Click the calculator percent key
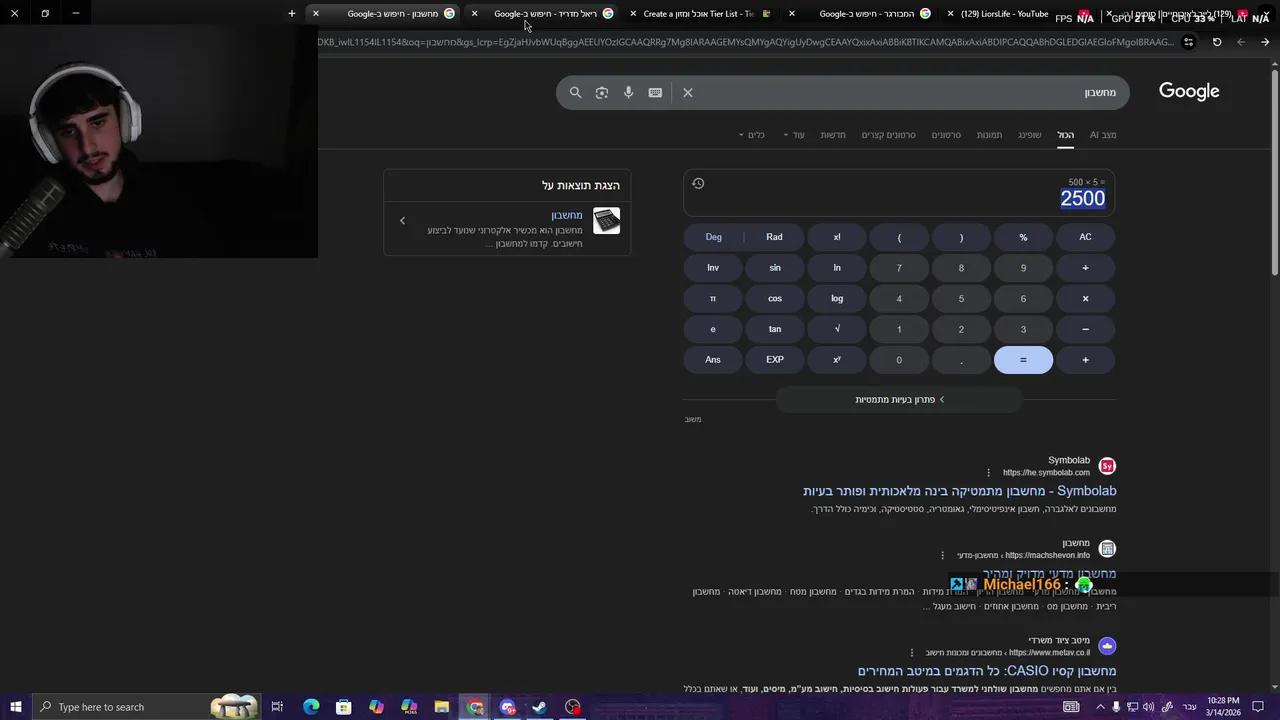Viewport: 1280px width, 720px height. (1023, 237)
